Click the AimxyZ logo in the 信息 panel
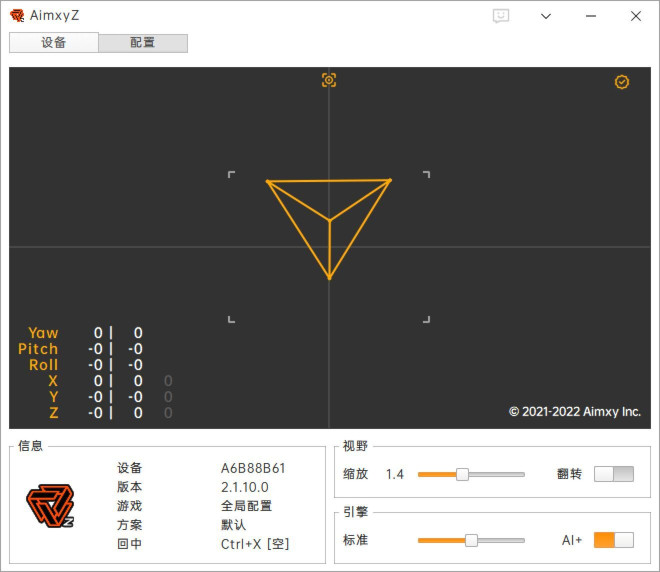 pos(50,506)
